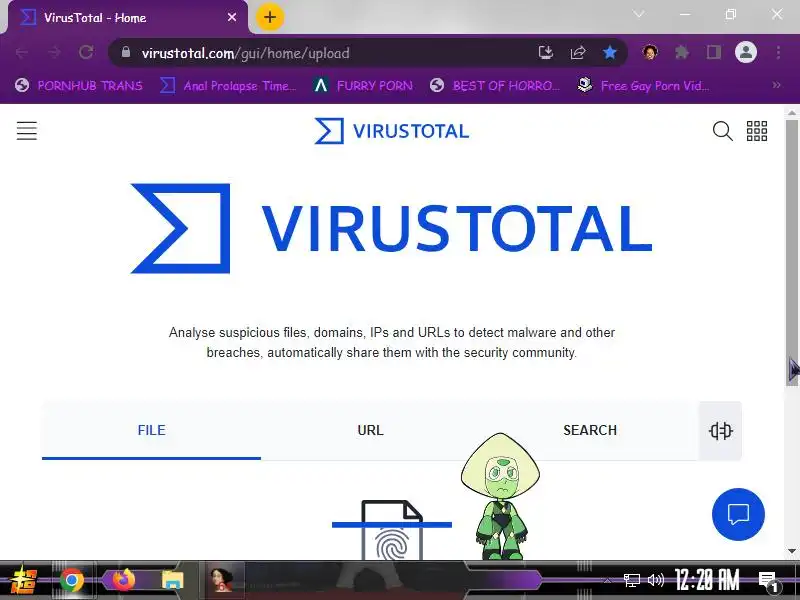This screenshot has width=800, height=600.
Task: Expand the system tray hidden icons
Action: (607, 580)
